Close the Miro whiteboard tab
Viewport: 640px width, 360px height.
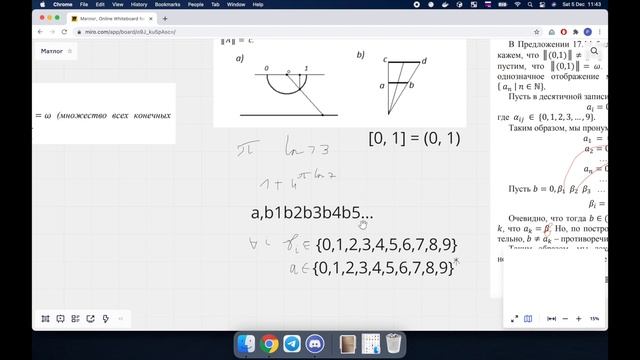(151, 19)
